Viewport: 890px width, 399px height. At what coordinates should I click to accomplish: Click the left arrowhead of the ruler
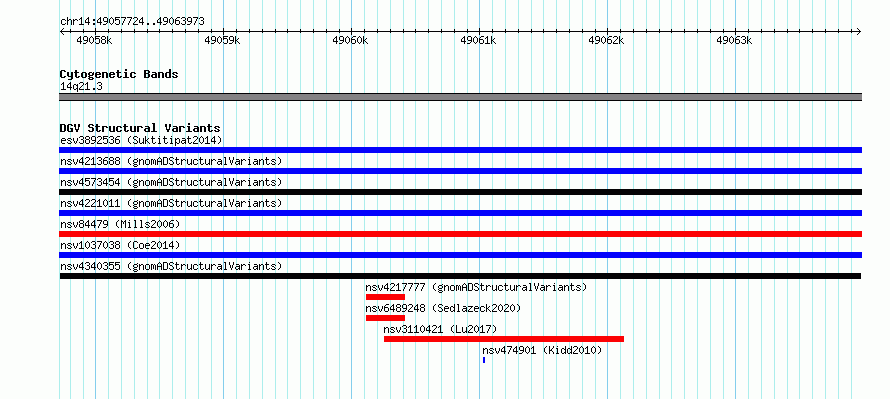62,31
